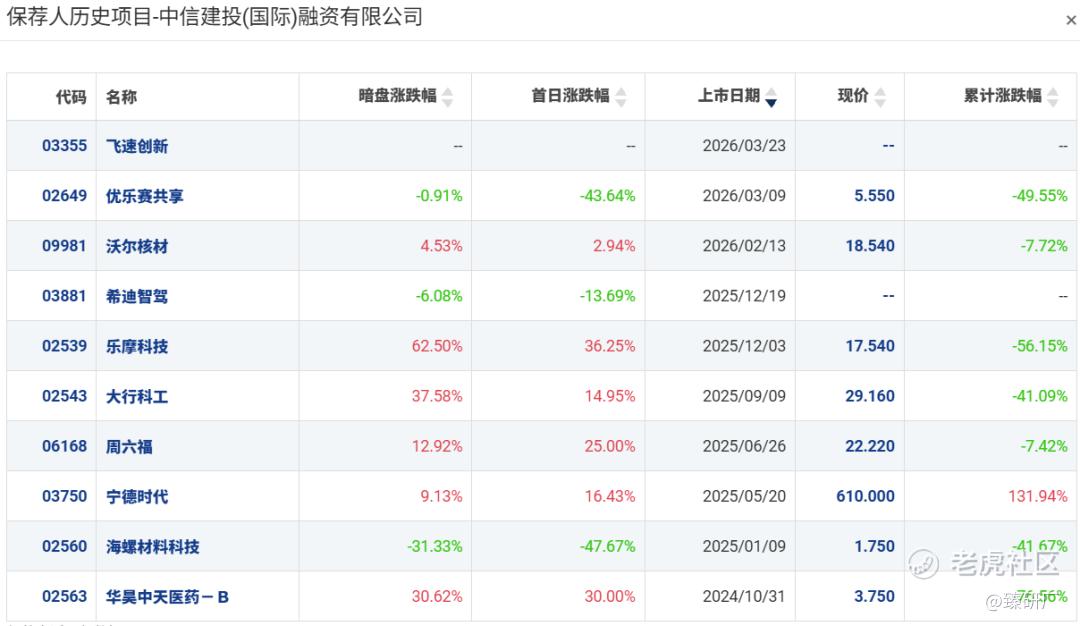Open 海螺材料科技 stock page
1080x626 pixels.
point(152,547)
